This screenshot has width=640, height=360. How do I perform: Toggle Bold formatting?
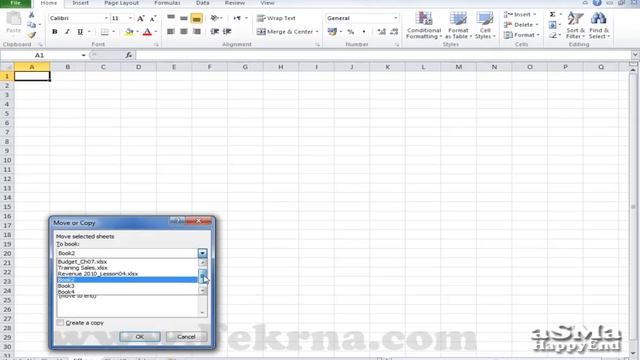click(55, 32)
